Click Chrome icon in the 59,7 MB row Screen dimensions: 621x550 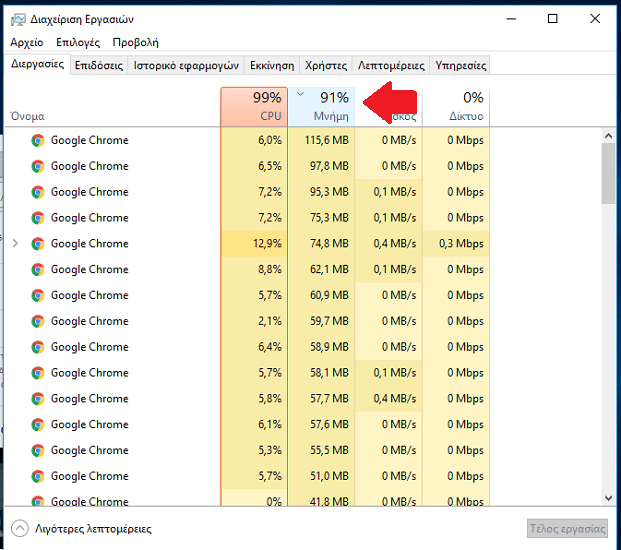tap(38, 321)
